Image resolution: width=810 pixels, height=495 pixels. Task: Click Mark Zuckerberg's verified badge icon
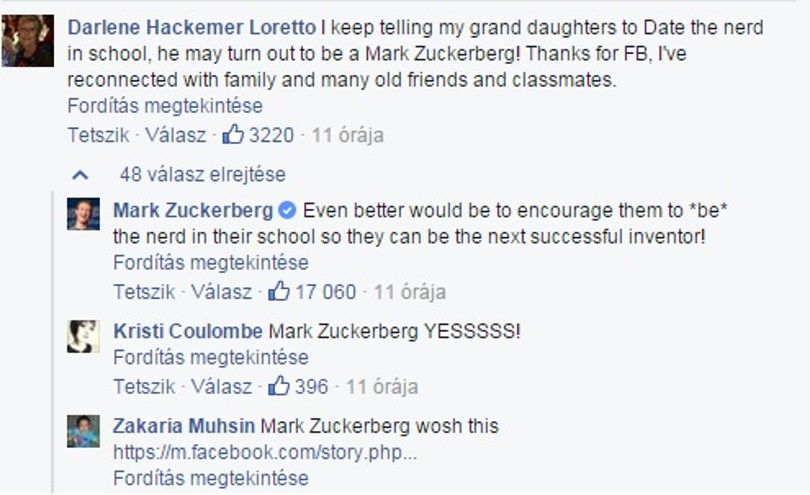(287, 210)
